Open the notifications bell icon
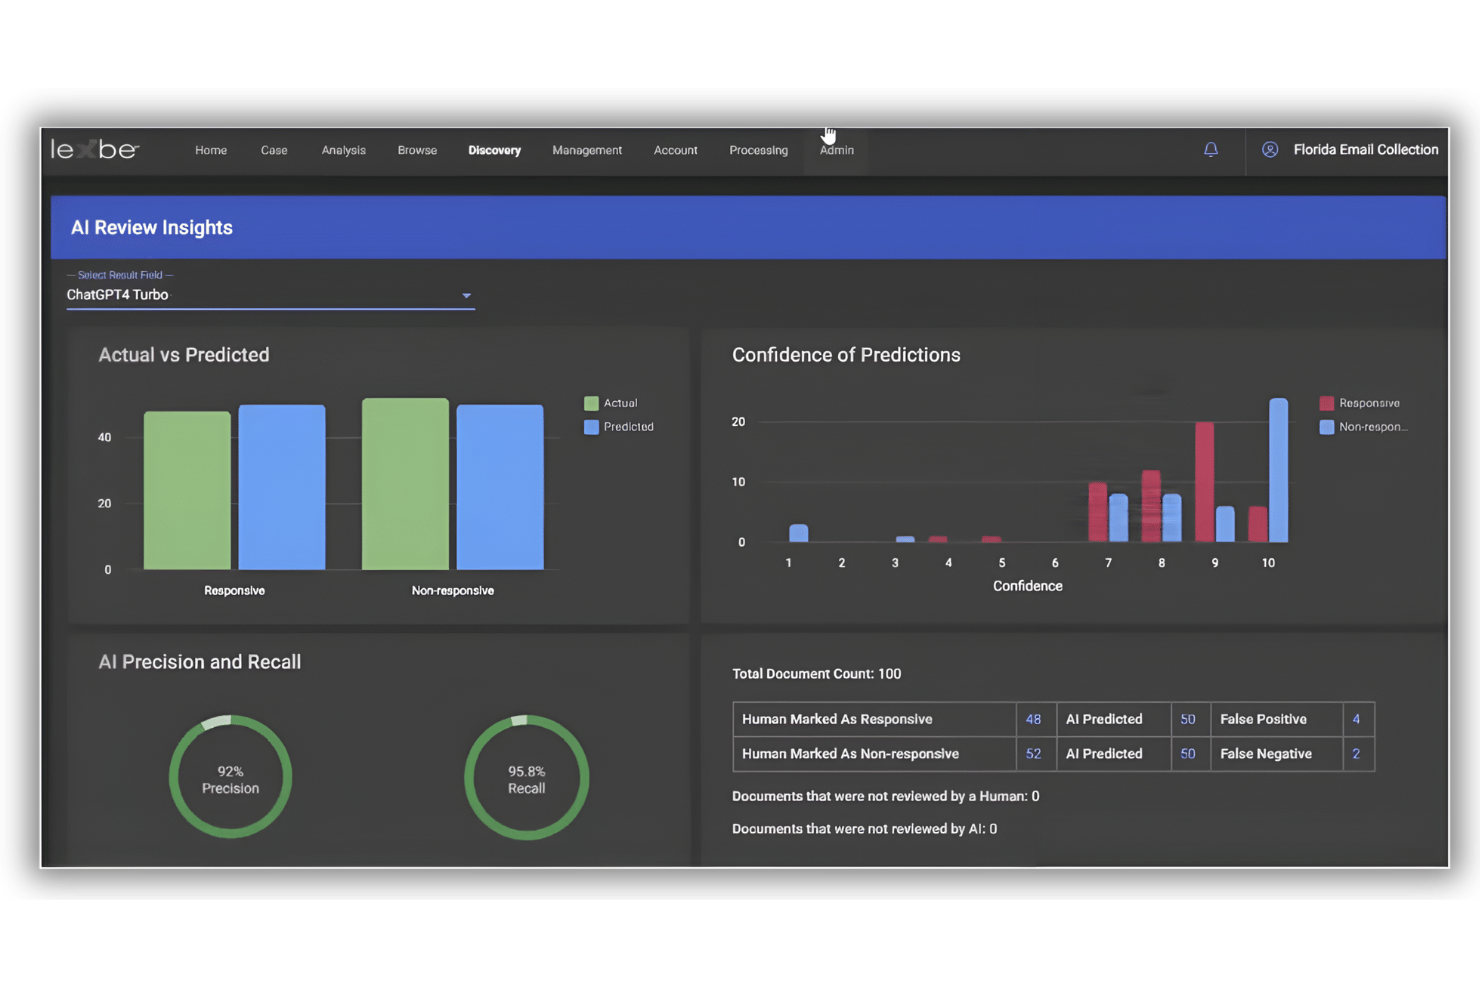The width and height of the screenshot is (1480, 987). tap(1210, 150)
